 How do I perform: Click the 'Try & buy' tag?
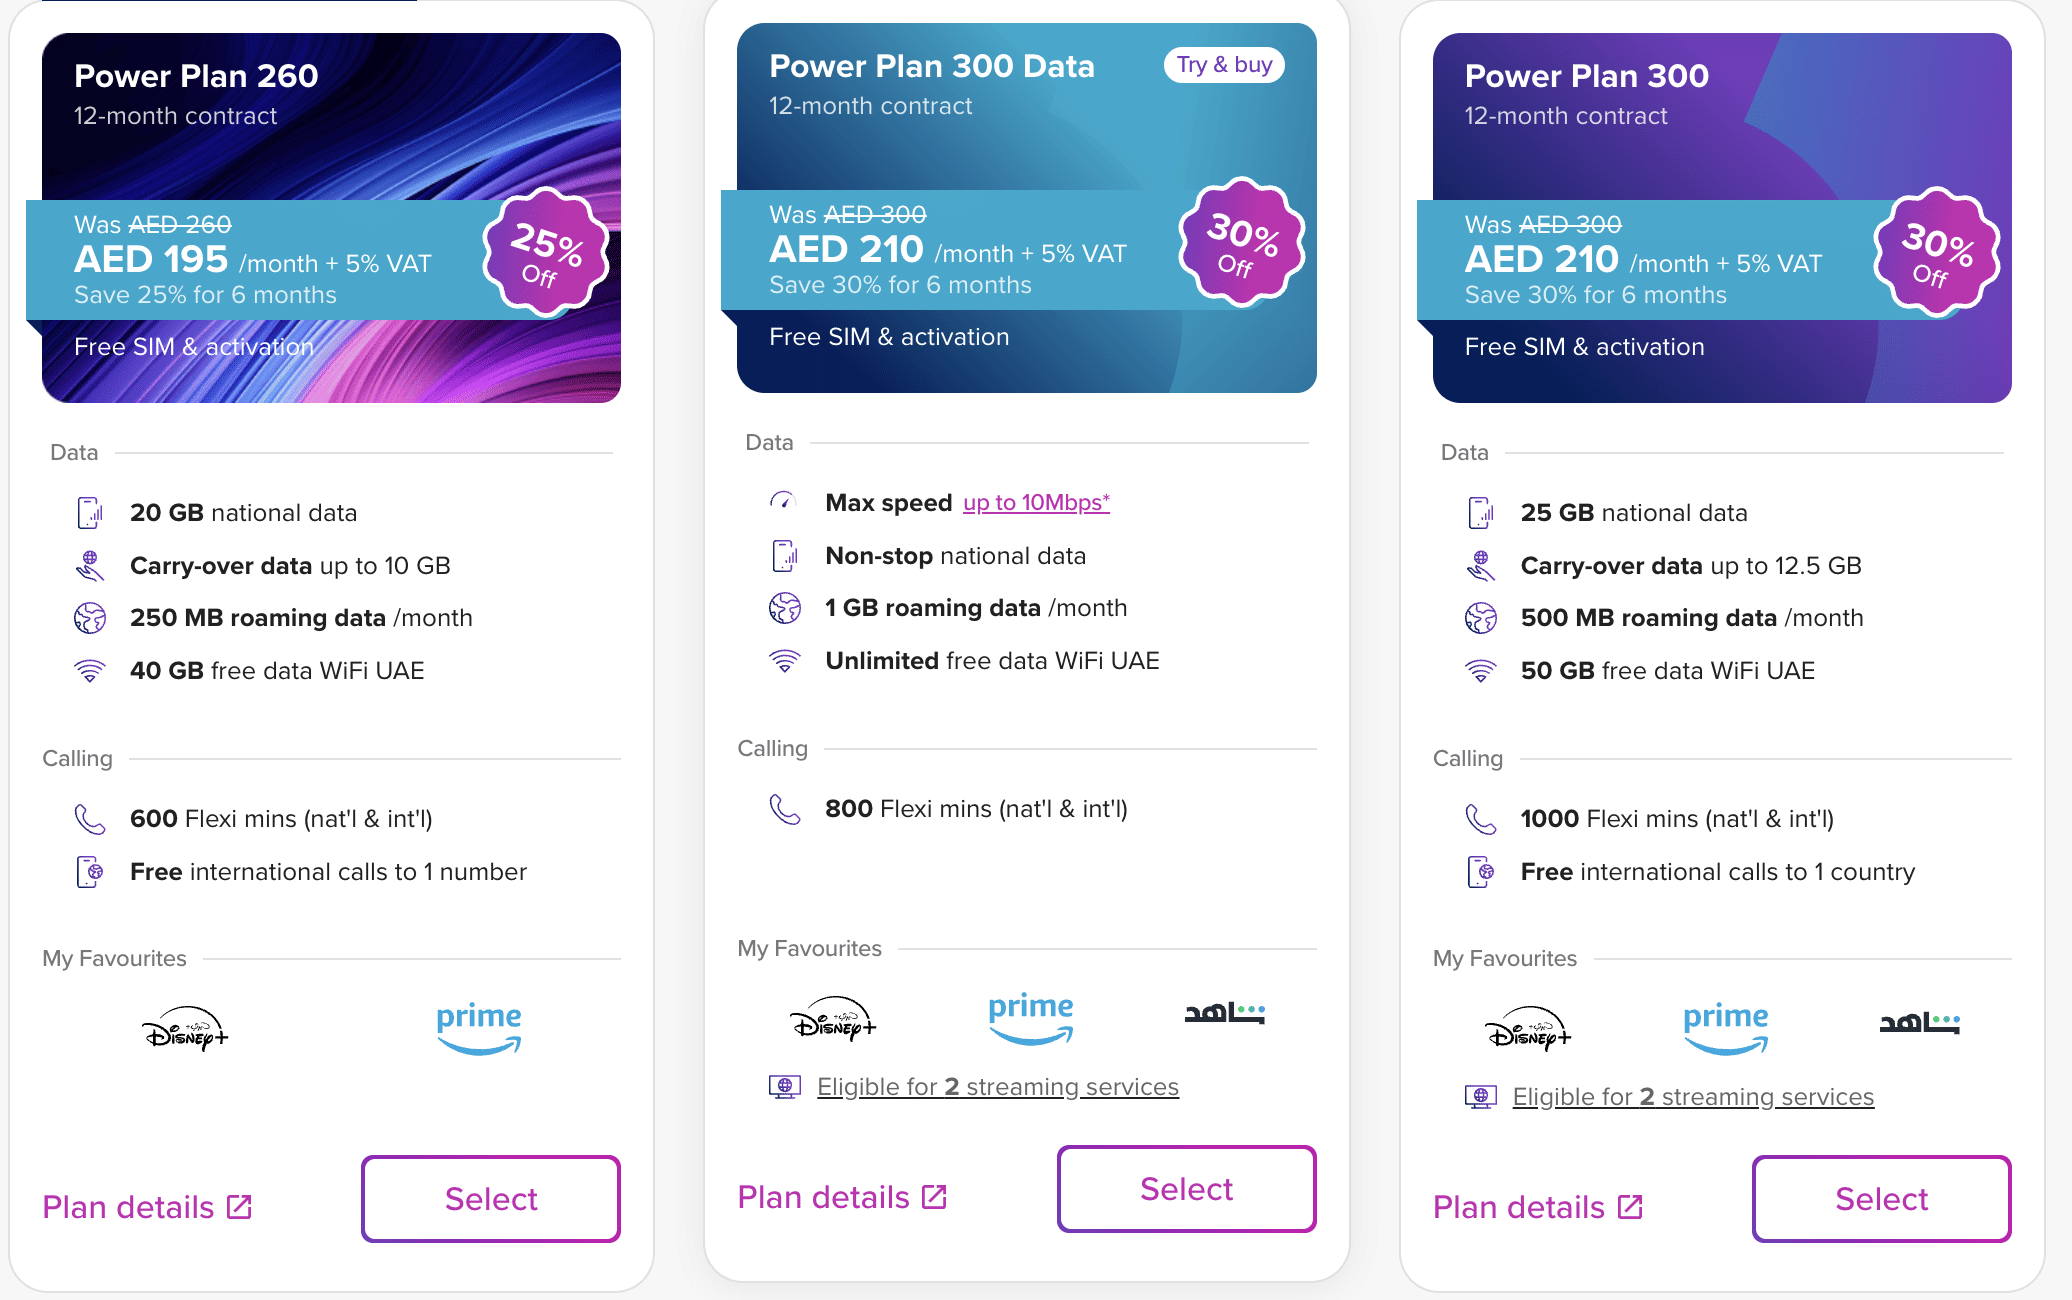[1224, 65]
